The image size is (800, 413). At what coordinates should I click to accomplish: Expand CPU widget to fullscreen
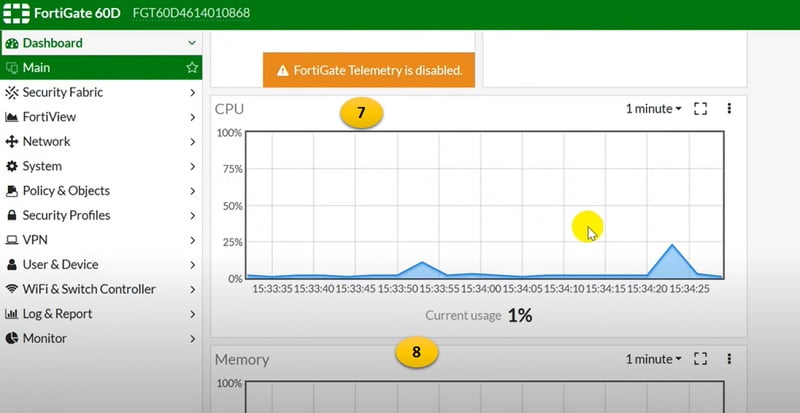pyautogui.click(x=701, y=108)
